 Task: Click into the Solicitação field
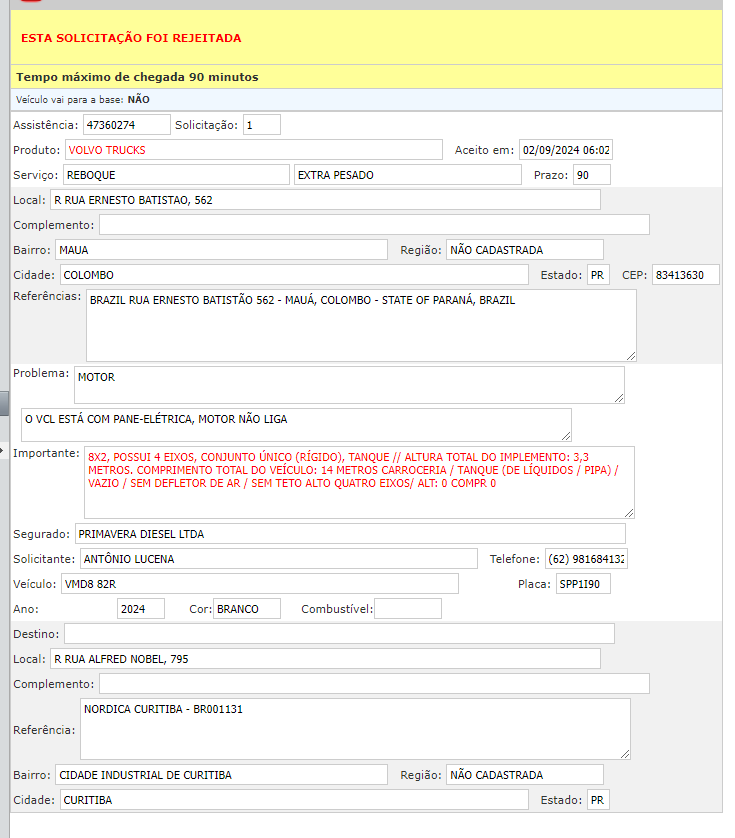[261, 125]
